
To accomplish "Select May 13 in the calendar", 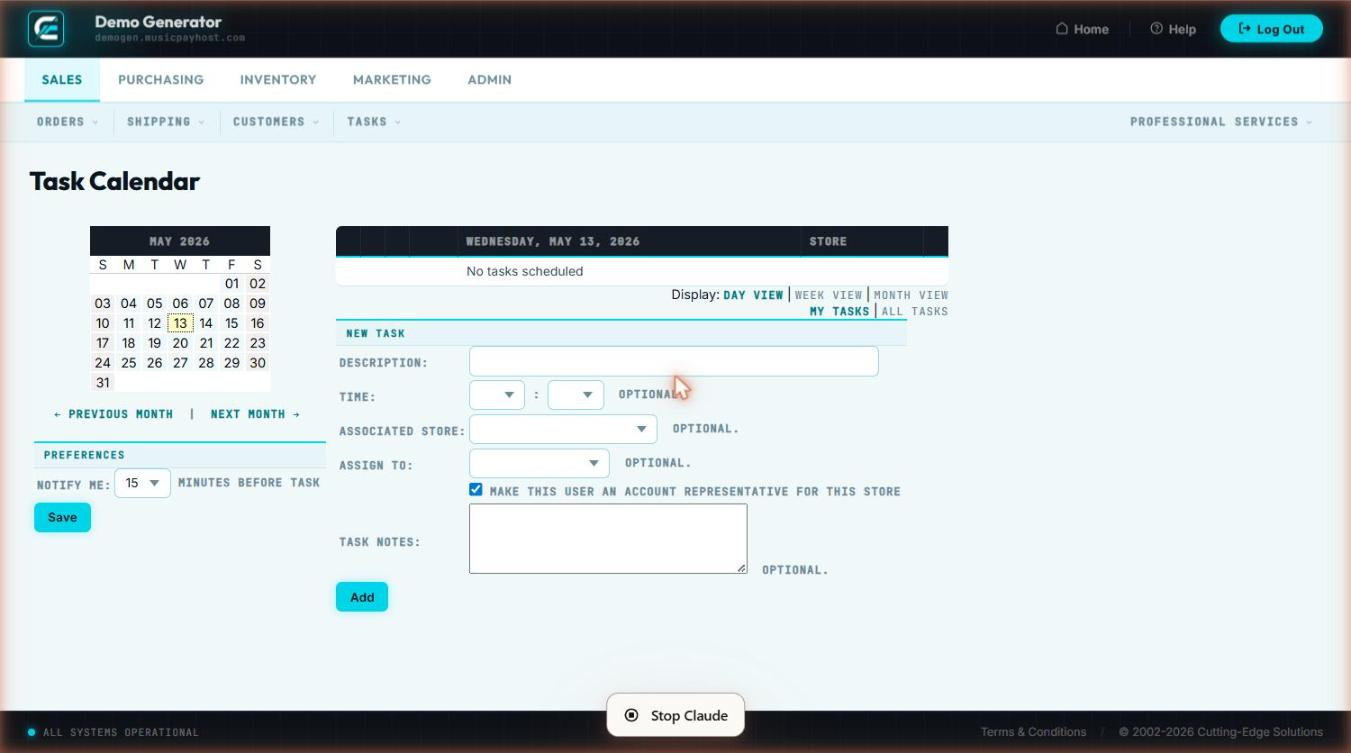I will point(180,323).
